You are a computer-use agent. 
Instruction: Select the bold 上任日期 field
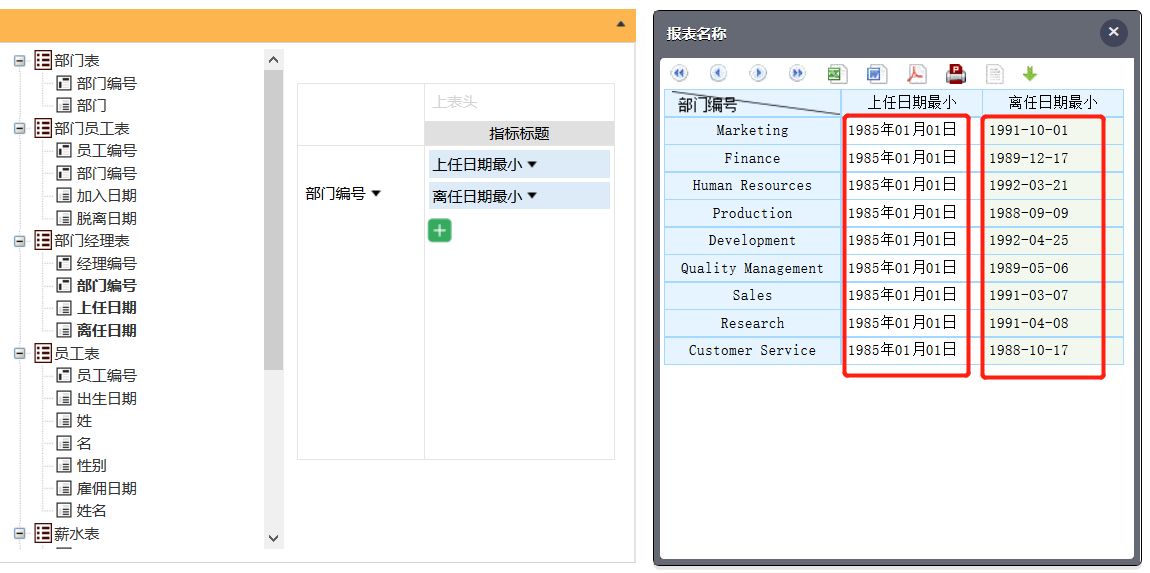(106, 308)
